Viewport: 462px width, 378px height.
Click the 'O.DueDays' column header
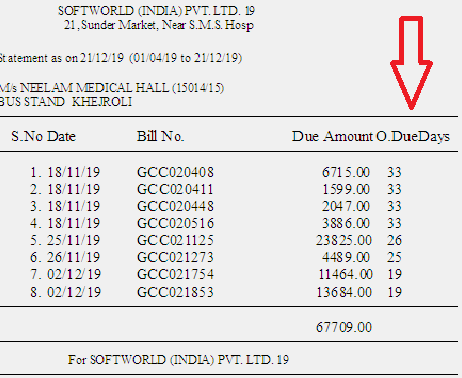(x=413, y=137)
